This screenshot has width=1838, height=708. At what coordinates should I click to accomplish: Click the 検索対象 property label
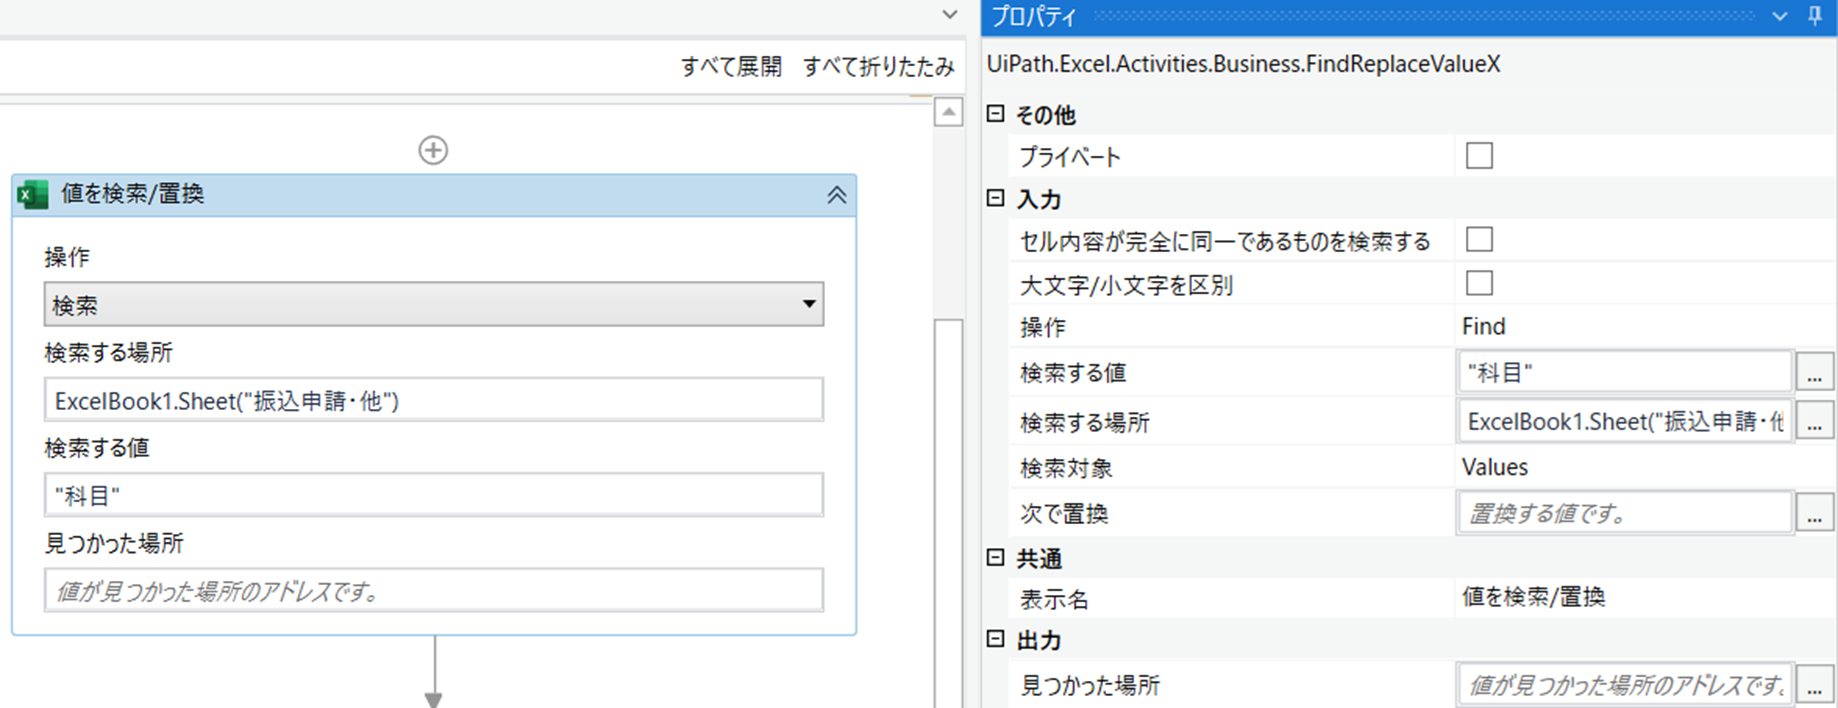1066,468
